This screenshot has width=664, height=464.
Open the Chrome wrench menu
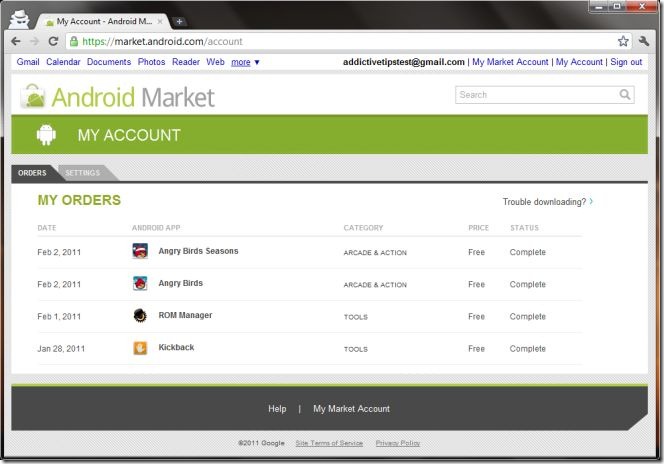pyautogui.click(x=644, y=41)
